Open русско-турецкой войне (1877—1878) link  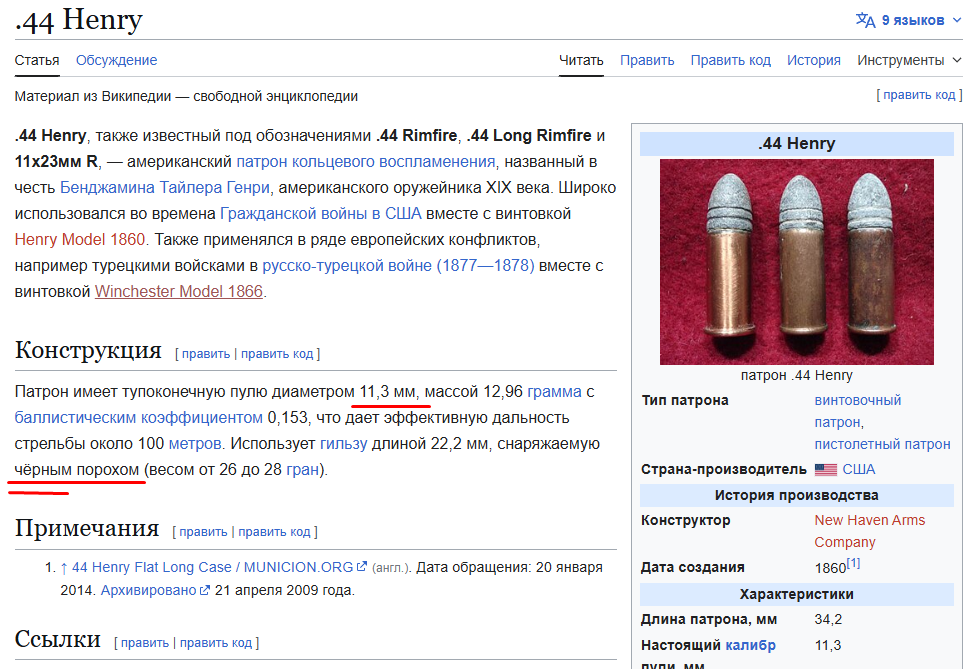tap(399, 266)
